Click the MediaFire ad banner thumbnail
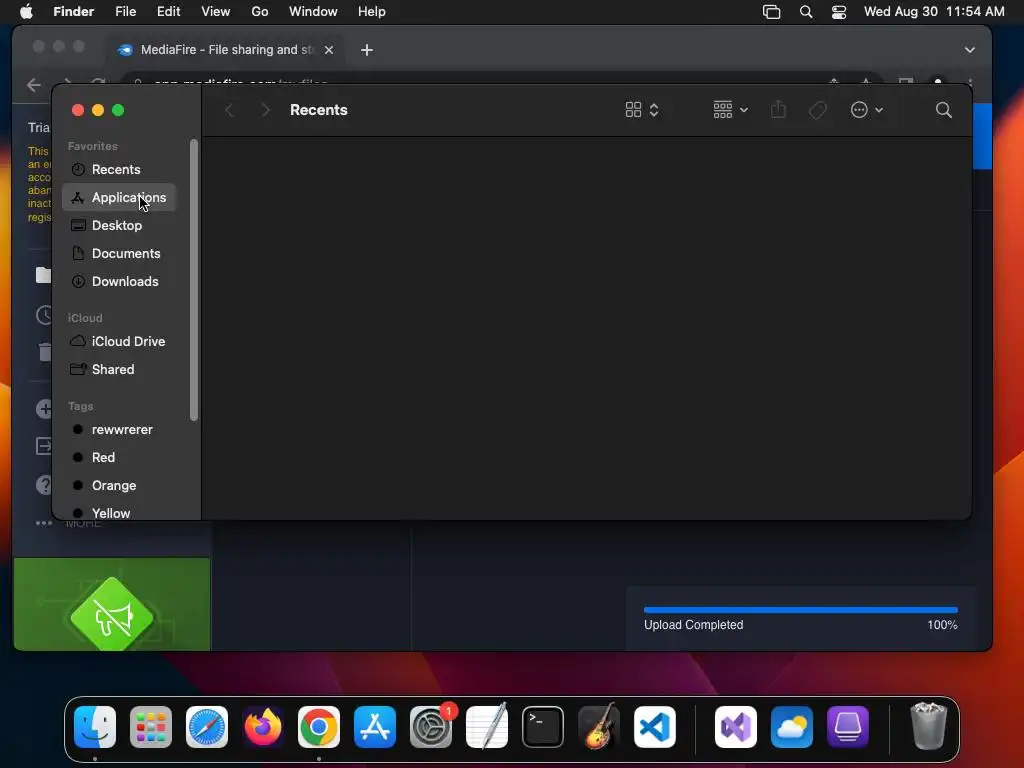 point(112,604)
